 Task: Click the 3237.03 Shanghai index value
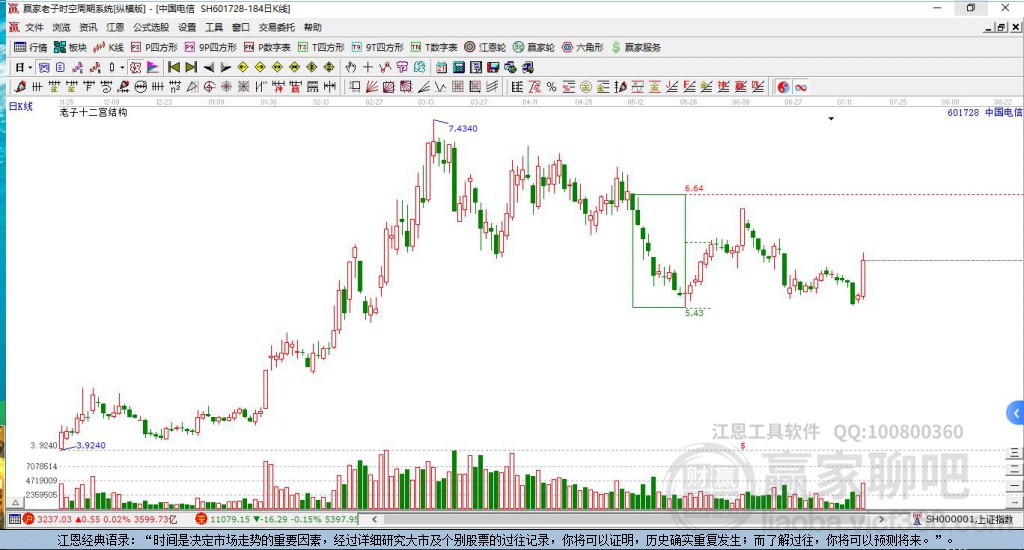(x=54, y=519)
